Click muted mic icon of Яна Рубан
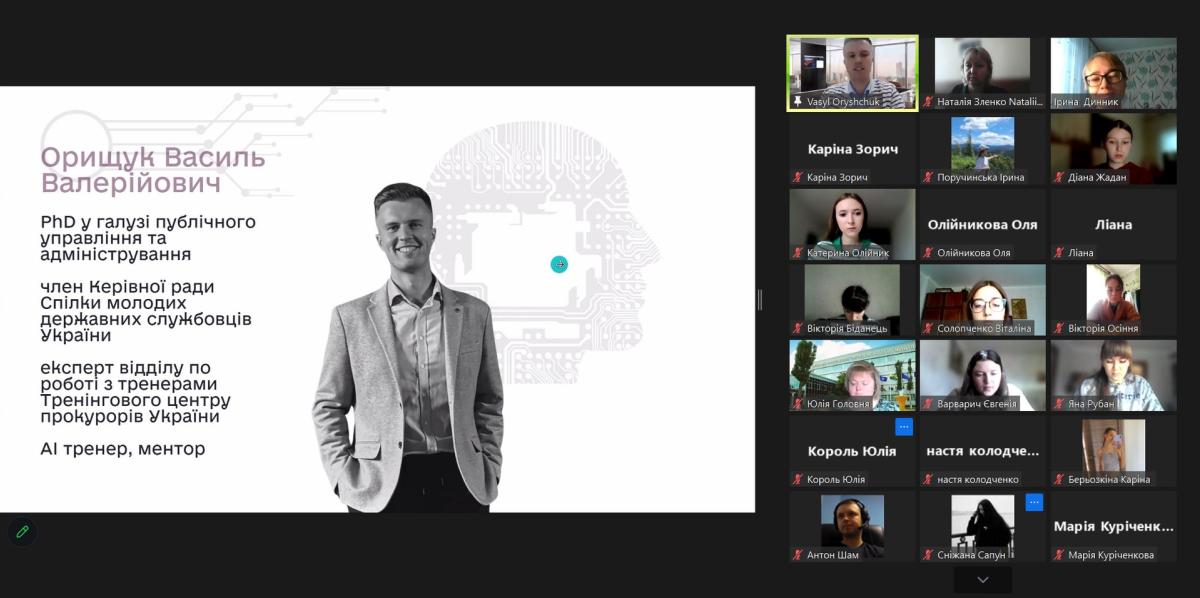1200x598 pixels. [1058, 404]
